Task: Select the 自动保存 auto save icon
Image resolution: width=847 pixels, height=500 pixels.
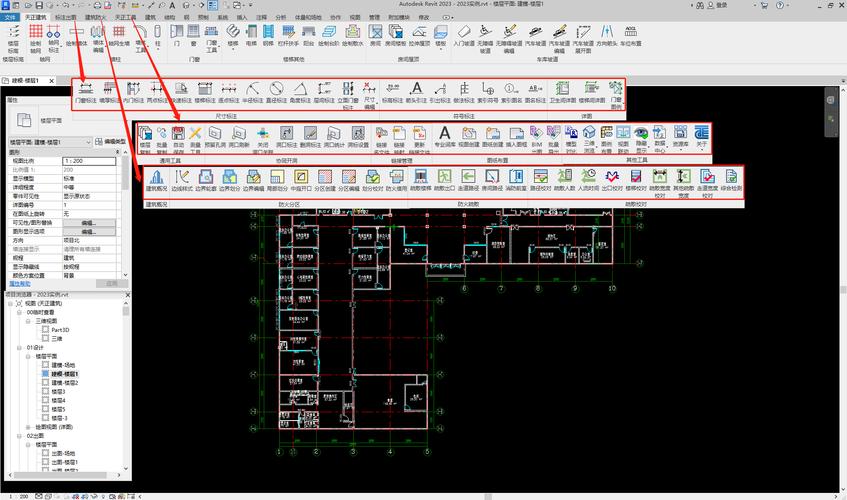Action: click(178, 135)
